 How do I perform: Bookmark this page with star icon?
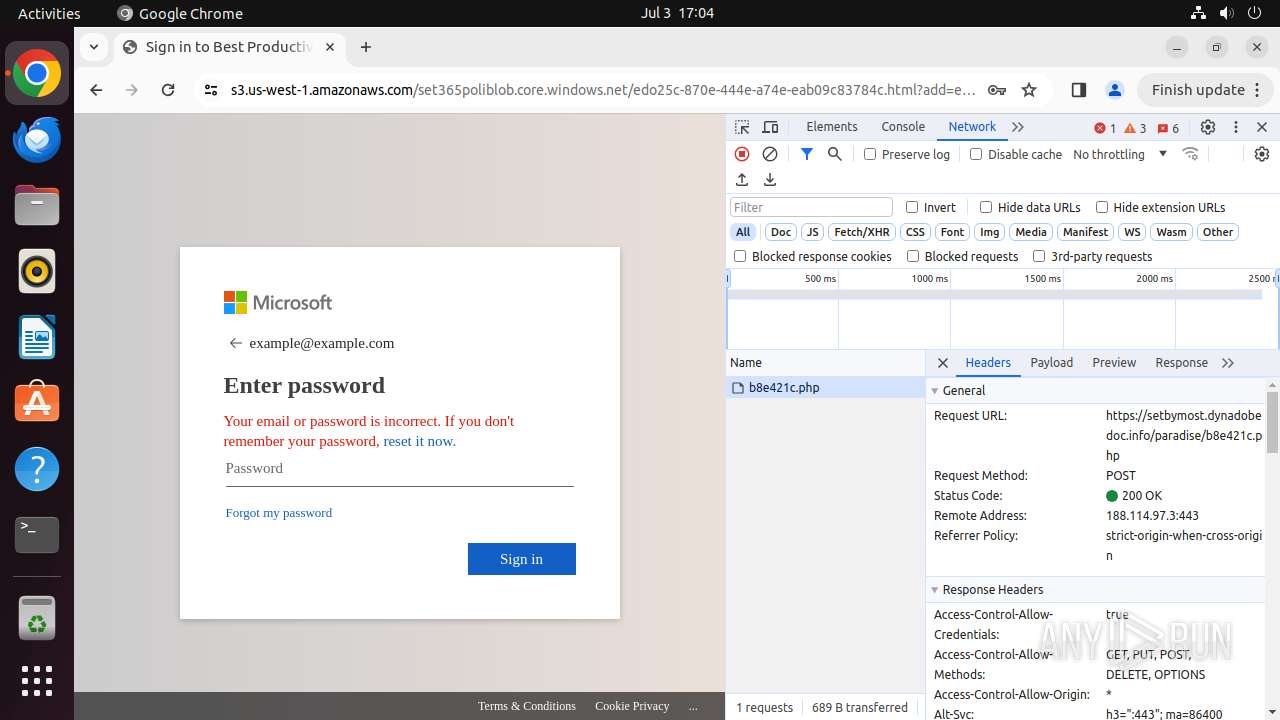(1029, 90)
